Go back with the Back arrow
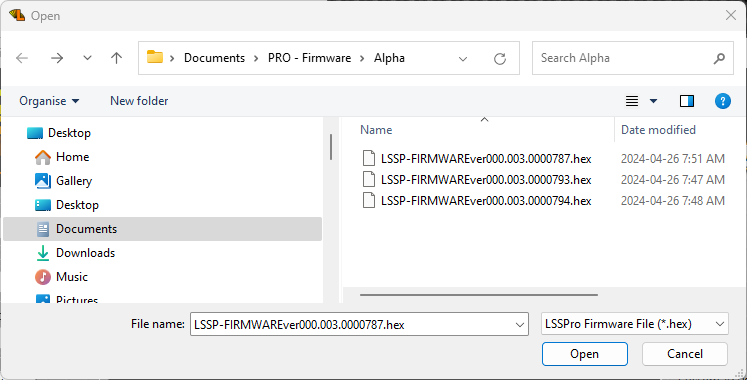 [x=22, y=58]
